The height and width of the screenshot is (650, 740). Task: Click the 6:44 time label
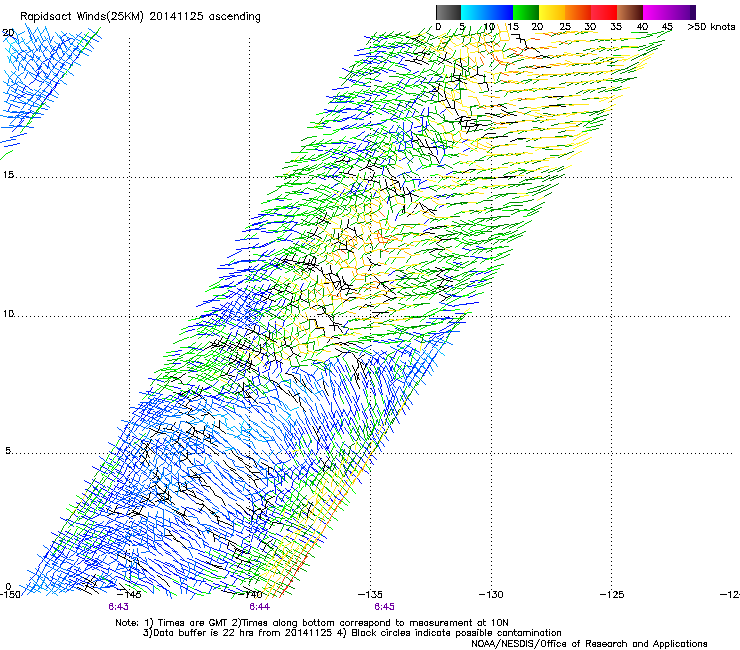260,607
